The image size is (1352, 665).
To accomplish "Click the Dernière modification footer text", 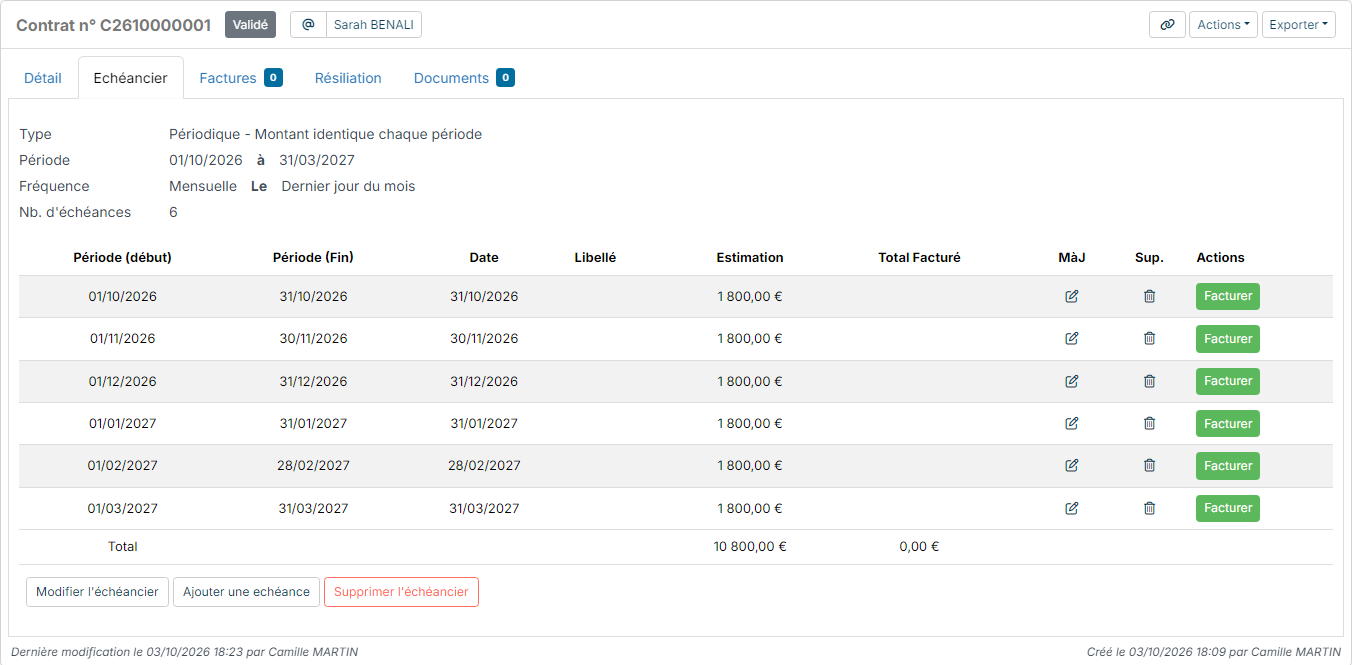I will pos(184,652).
